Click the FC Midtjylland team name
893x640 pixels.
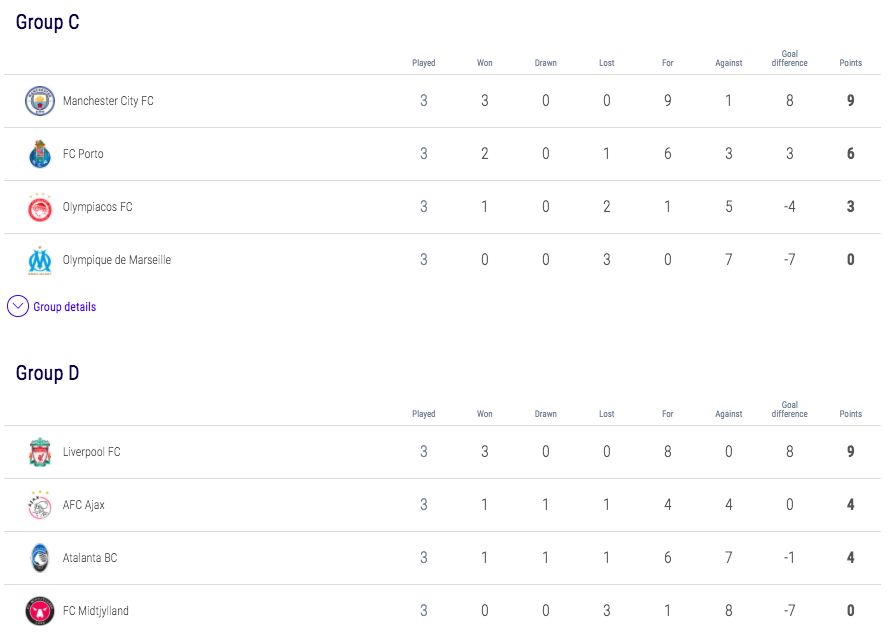[96, 611]
